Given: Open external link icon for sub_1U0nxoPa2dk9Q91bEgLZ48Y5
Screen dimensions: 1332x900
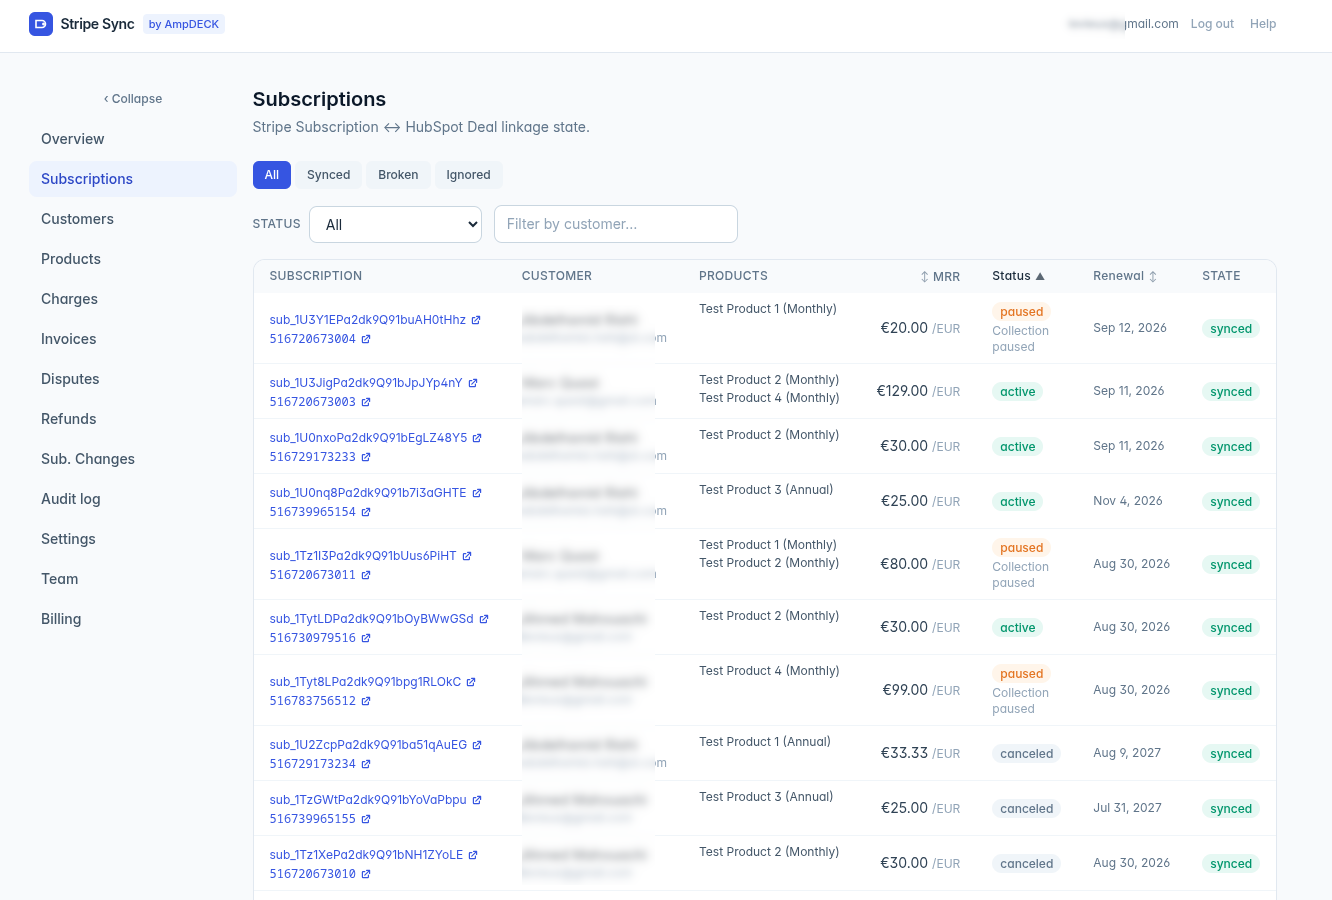Looking at the screenshot, I should pyautogui.click(x=477, y=438).
